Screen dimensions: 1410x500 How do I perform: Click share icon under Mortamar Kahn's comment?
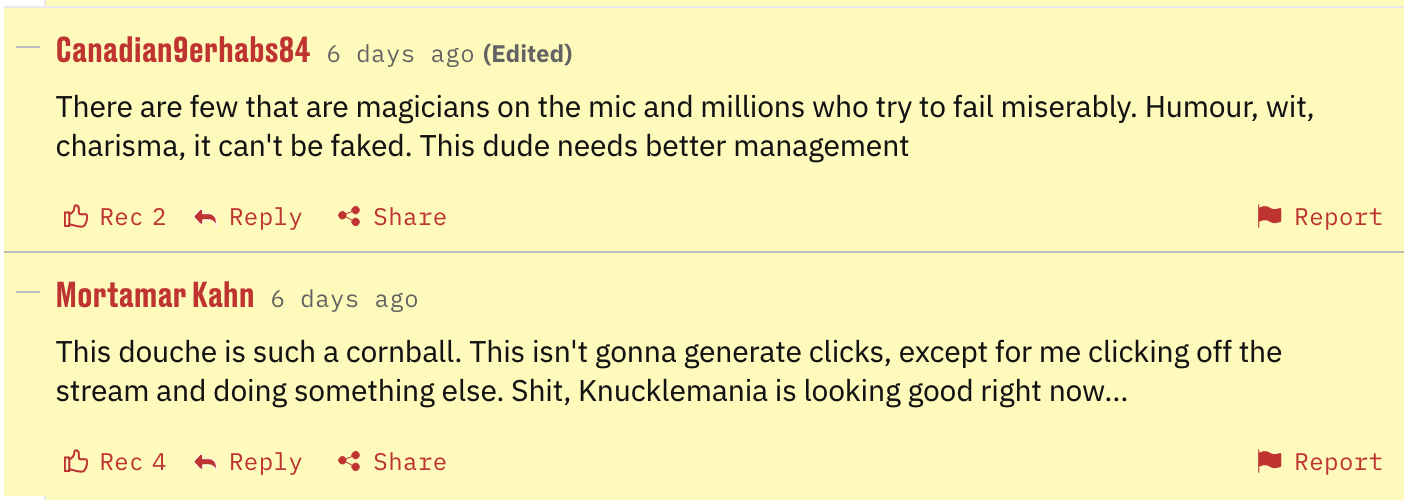[x=349, y=462]
